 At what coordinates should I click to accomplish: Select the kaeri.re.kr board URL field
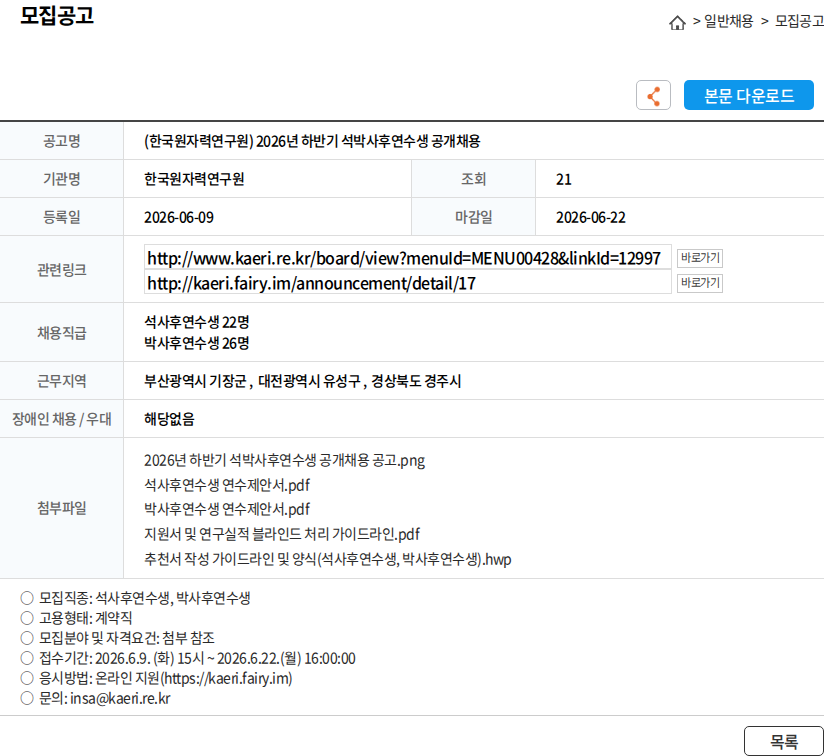(x=408, y=257)
